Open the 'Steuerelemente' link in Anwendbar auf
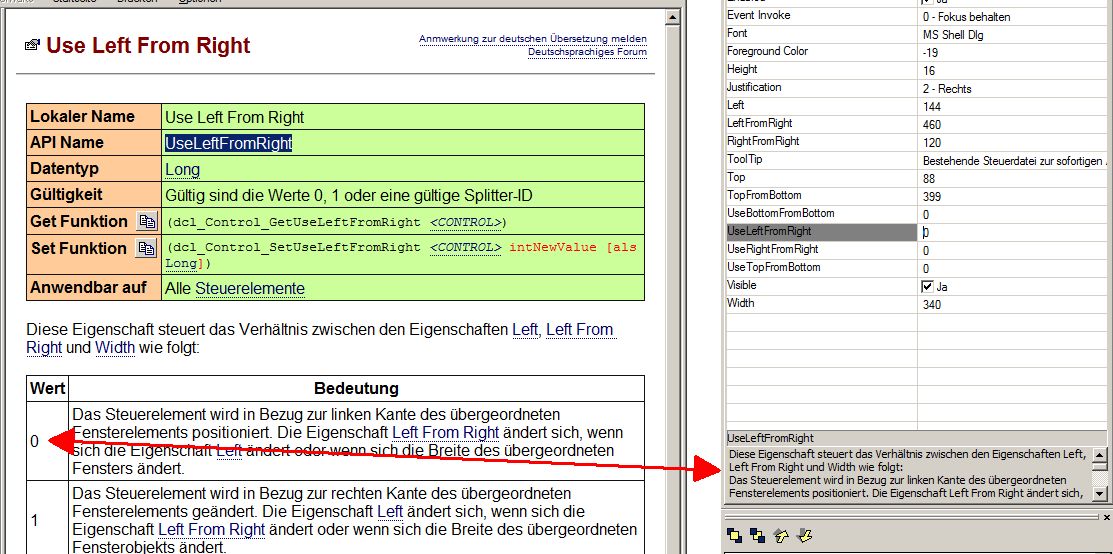 (x=250, y=289)
